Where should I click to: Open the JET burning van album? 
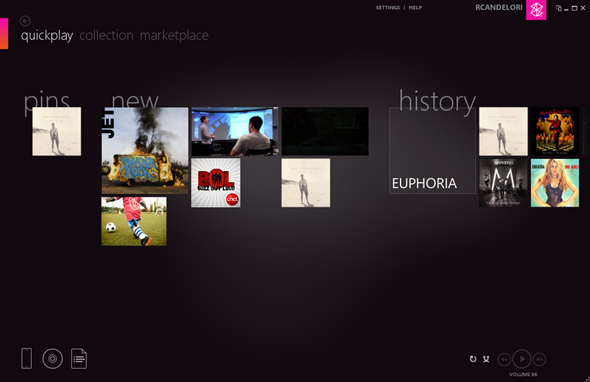pyautogui.click(x=145, y=151)
